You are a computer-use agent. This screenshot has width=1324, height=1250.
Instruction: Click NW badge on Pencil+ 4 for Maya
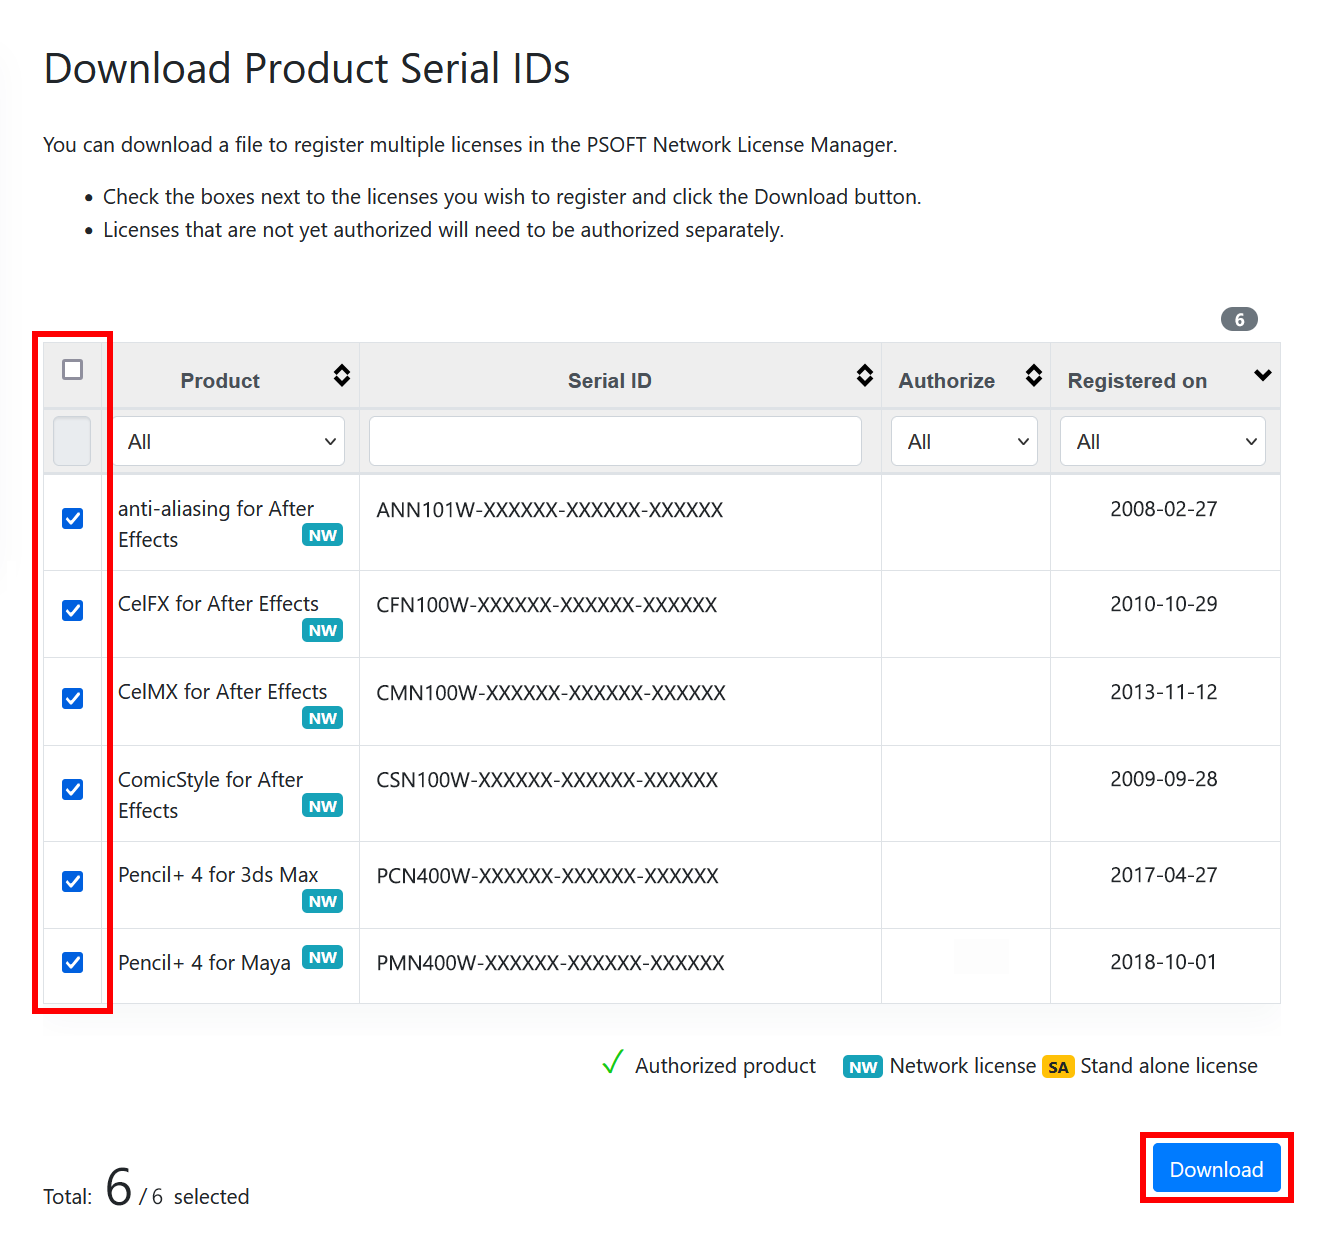click(322, 958)
